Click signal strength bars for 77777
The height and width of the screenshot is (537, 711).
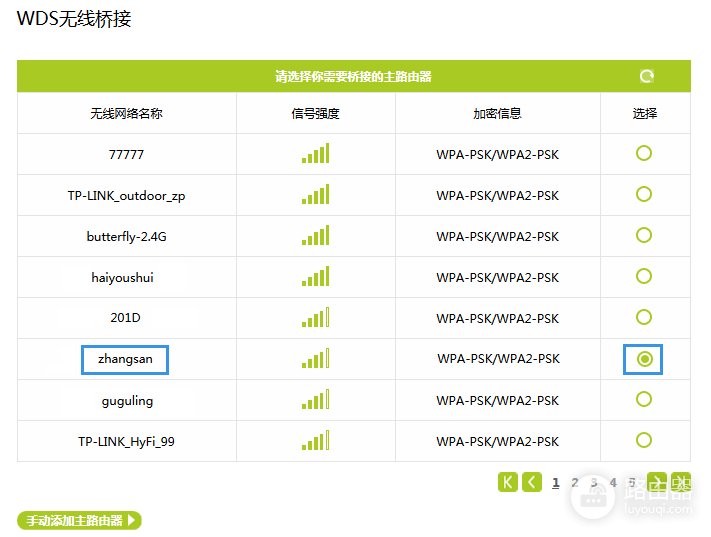(x=316, y=153)
